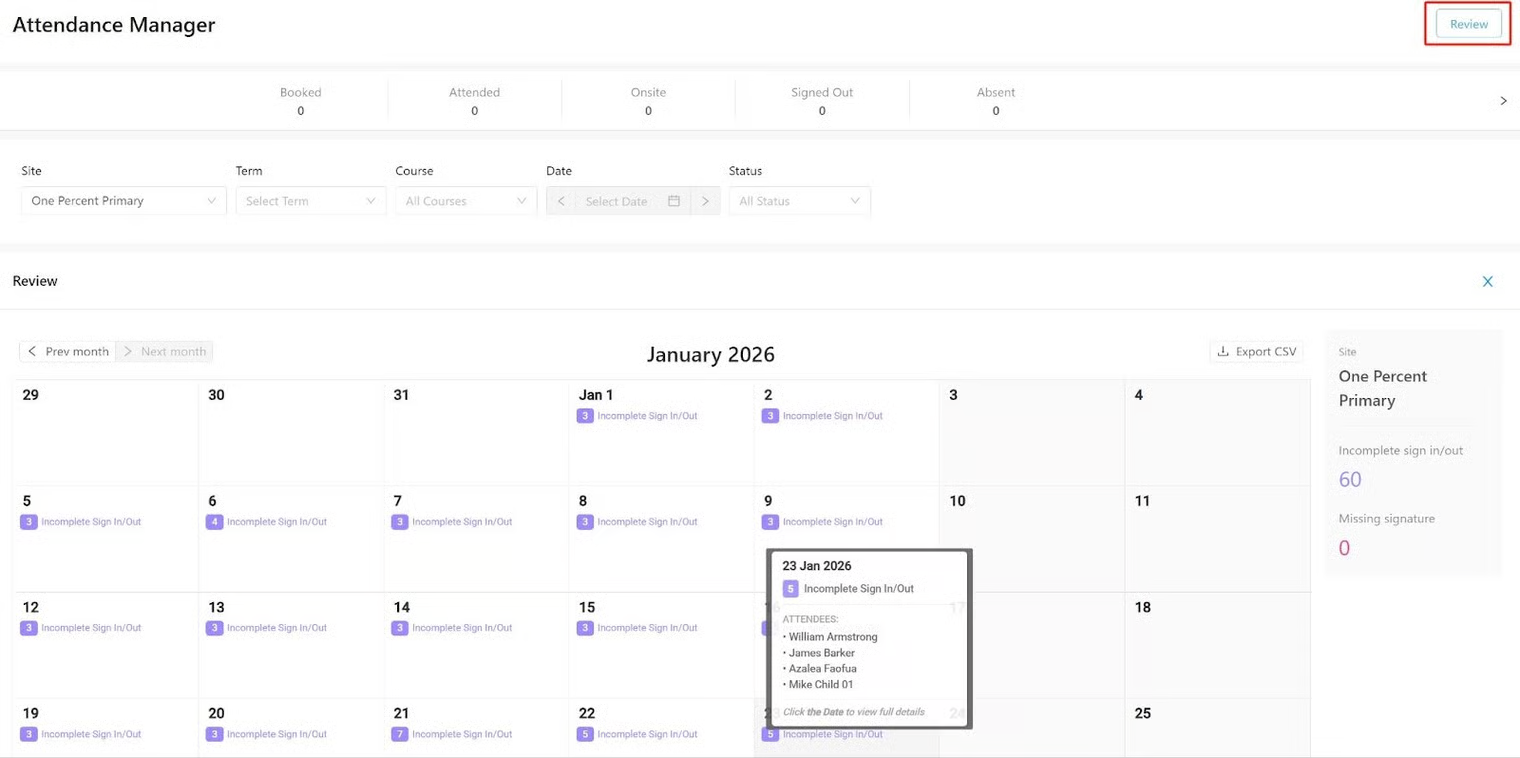Click the calendar icon in Date field

(x=674, y=201)
